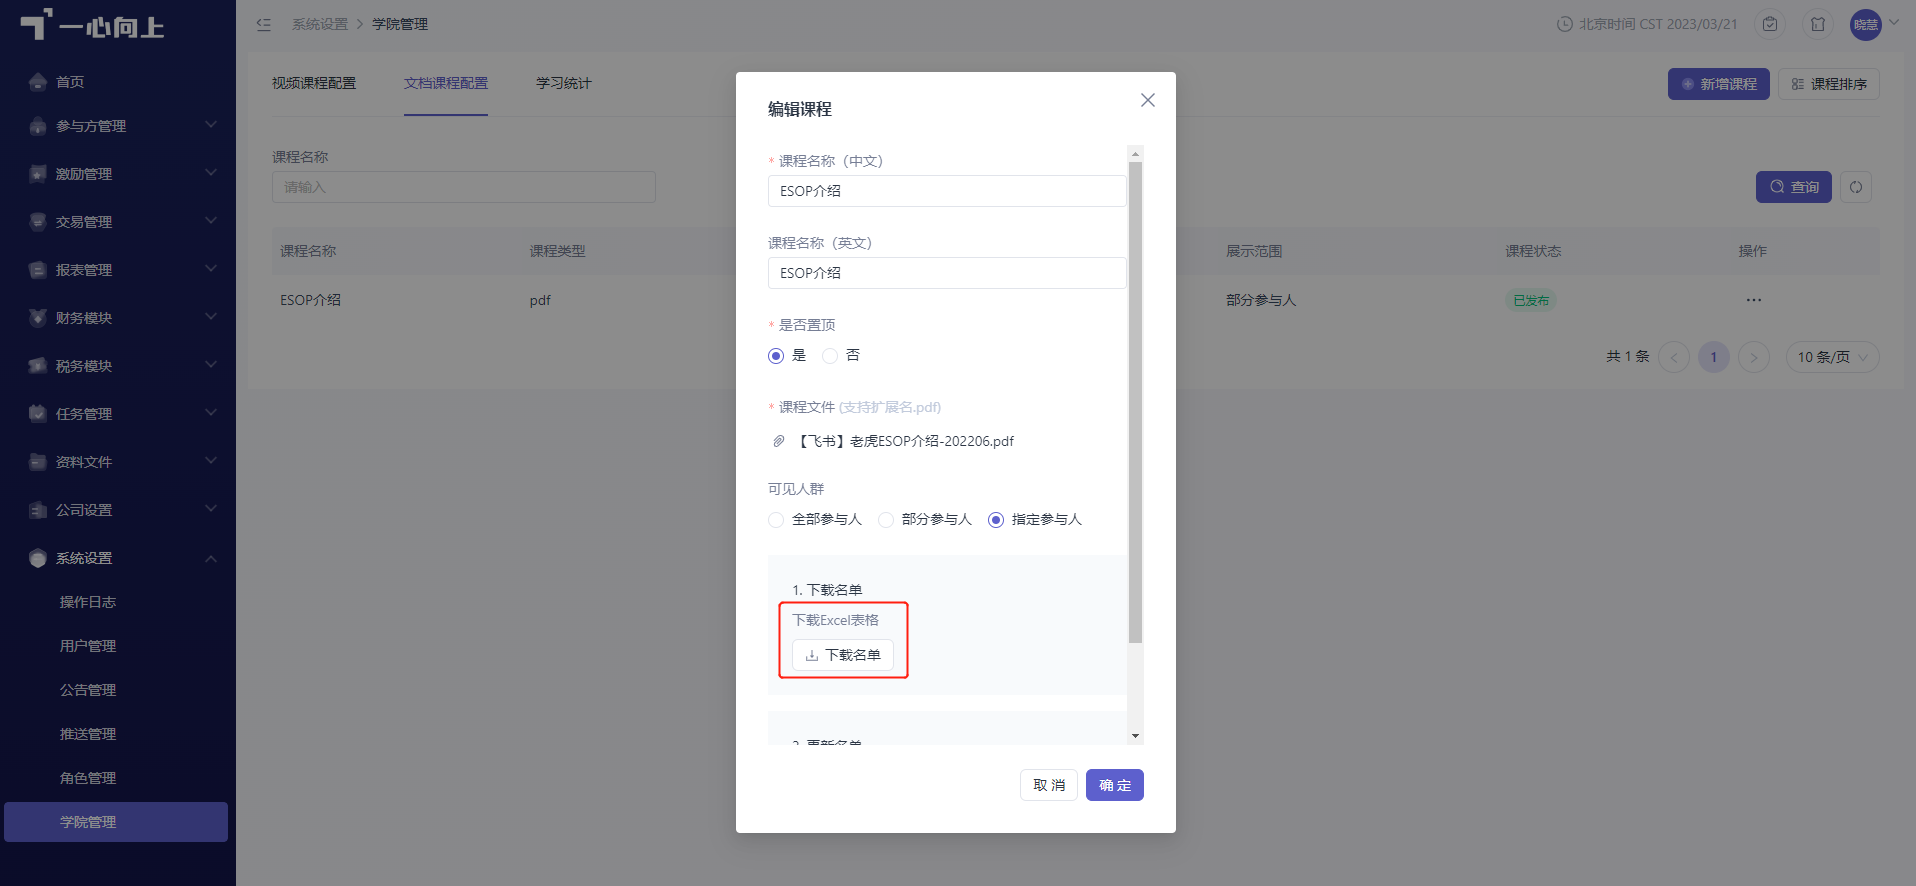
Task: Expand the 报表管理 menu chevron
Action: pos(211,269)
